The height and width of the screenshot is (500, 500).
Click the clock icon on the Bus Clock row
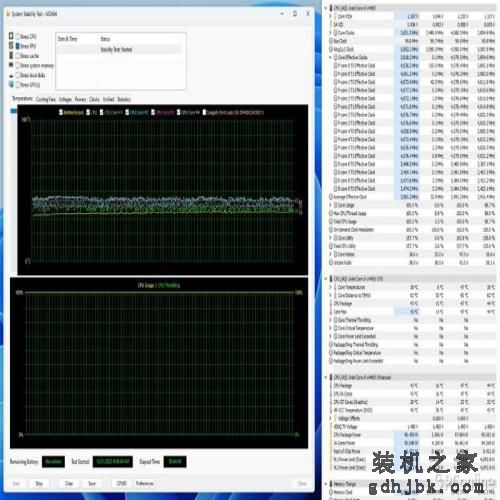coord(331,41)
